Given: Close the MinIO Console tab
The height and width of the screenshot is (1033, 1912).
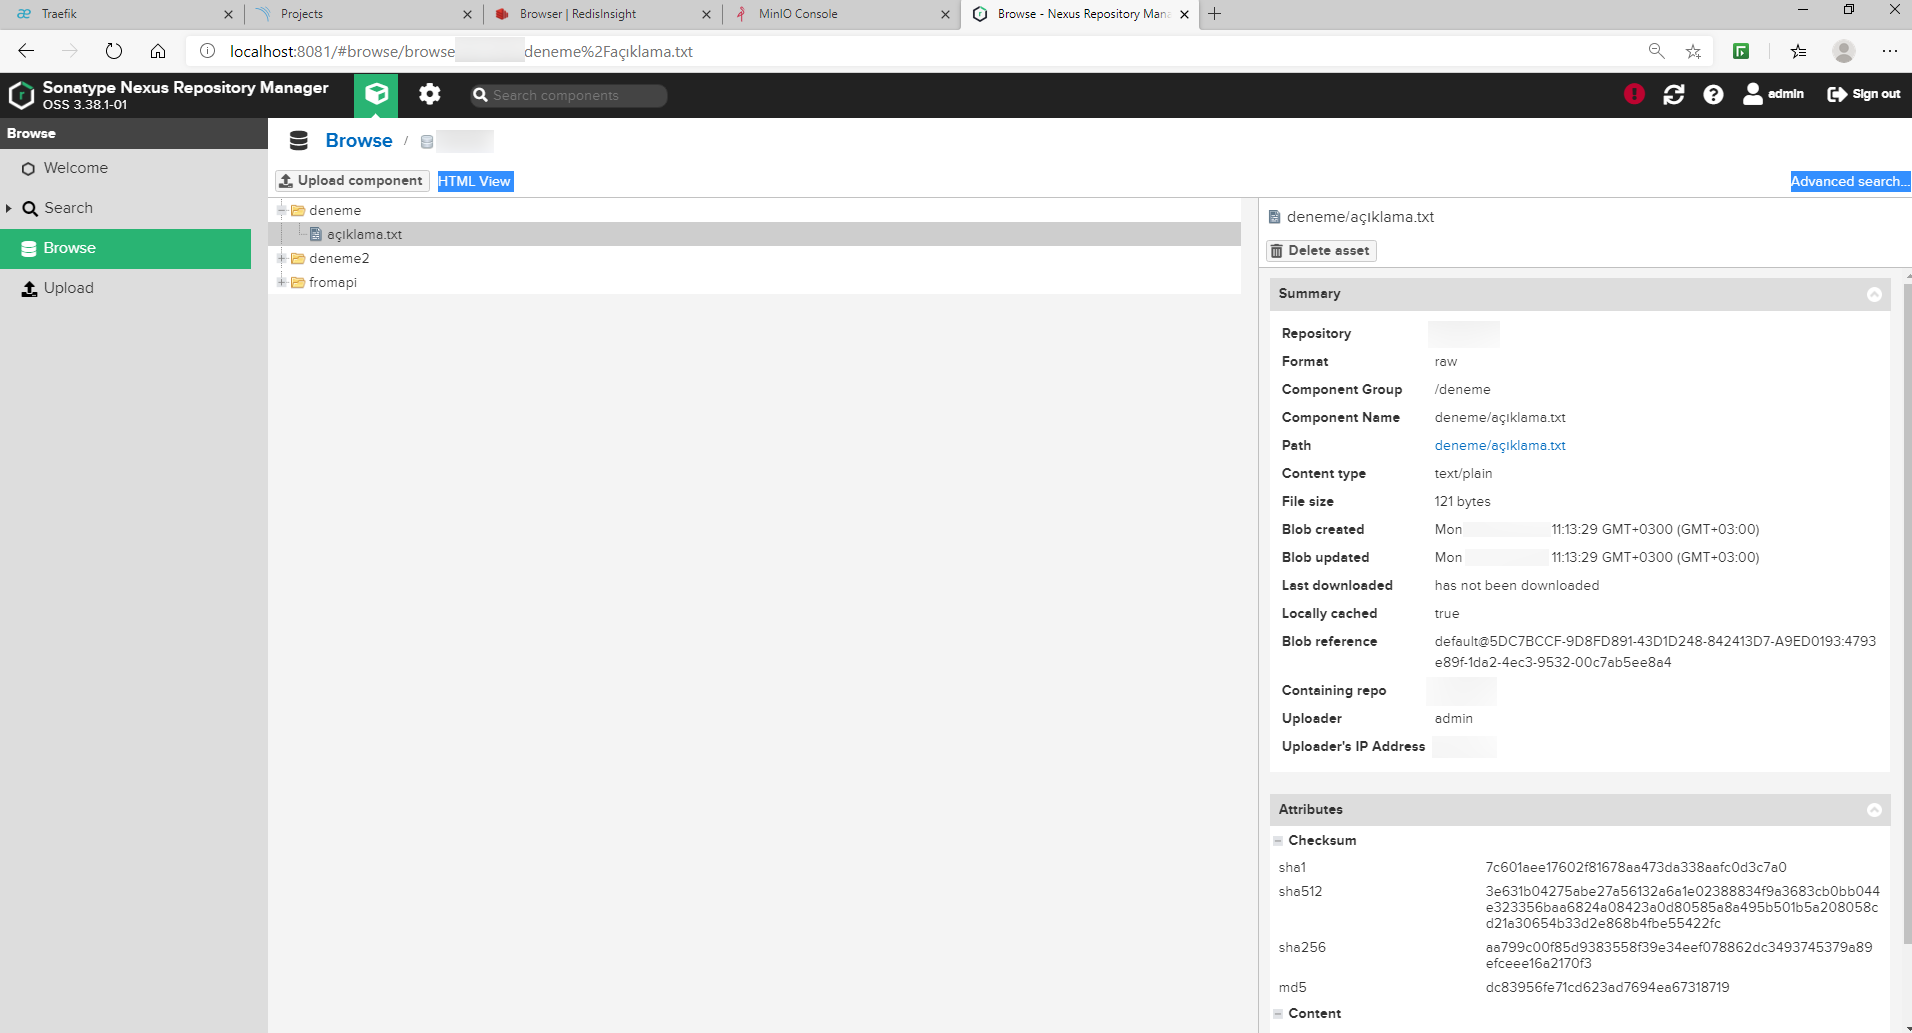Looking at the screenshot, I should point(945,14).
